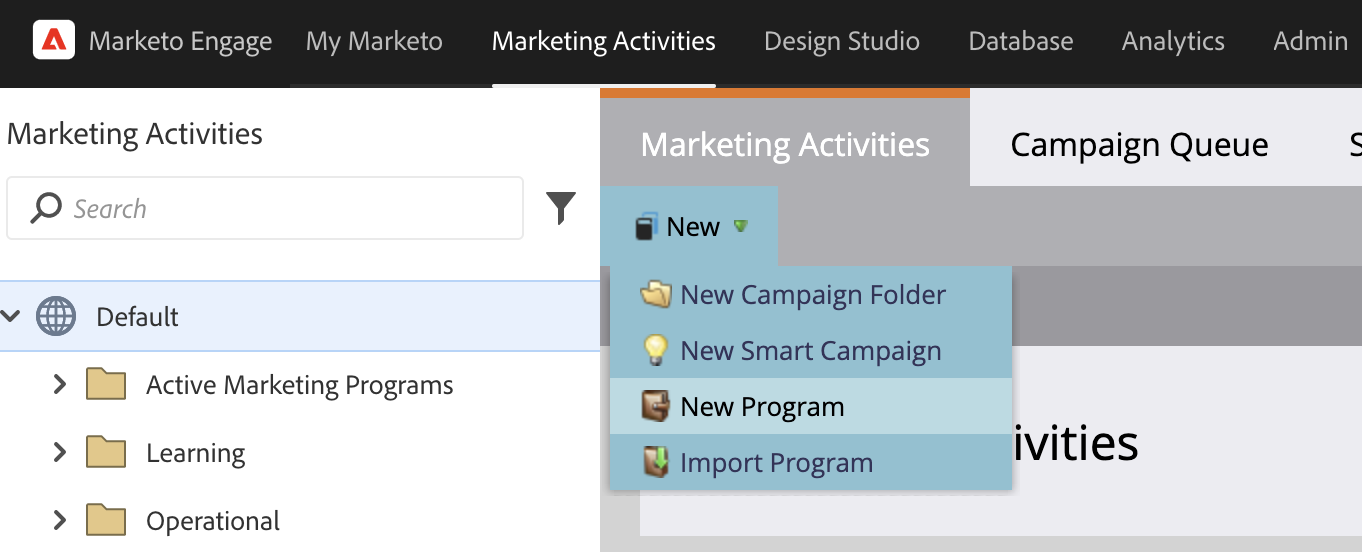The image size is (1362, 552).
Task: Click Active Marketing Programs folder icon
Action: [x=106, y=384]
